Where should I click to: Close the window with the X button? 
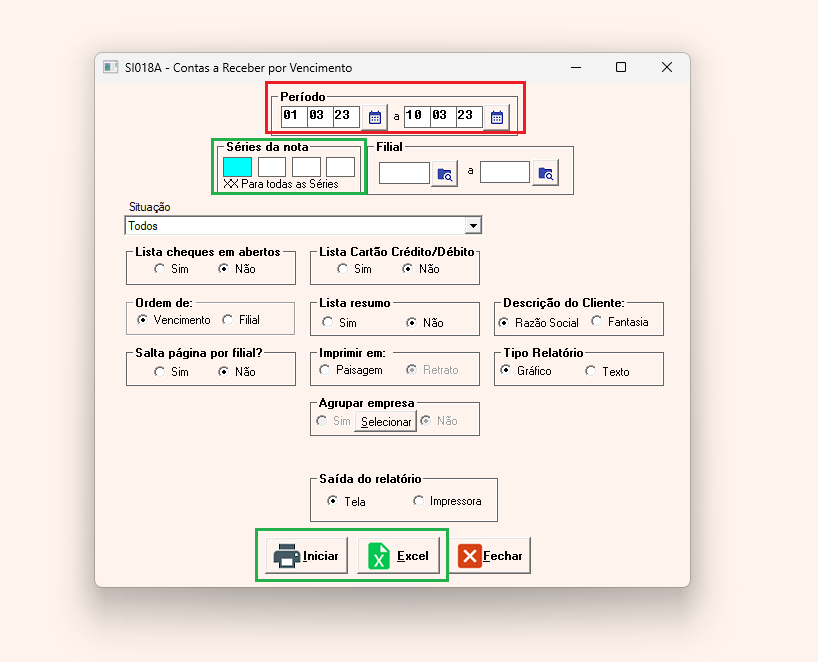[x=667, y=67]
